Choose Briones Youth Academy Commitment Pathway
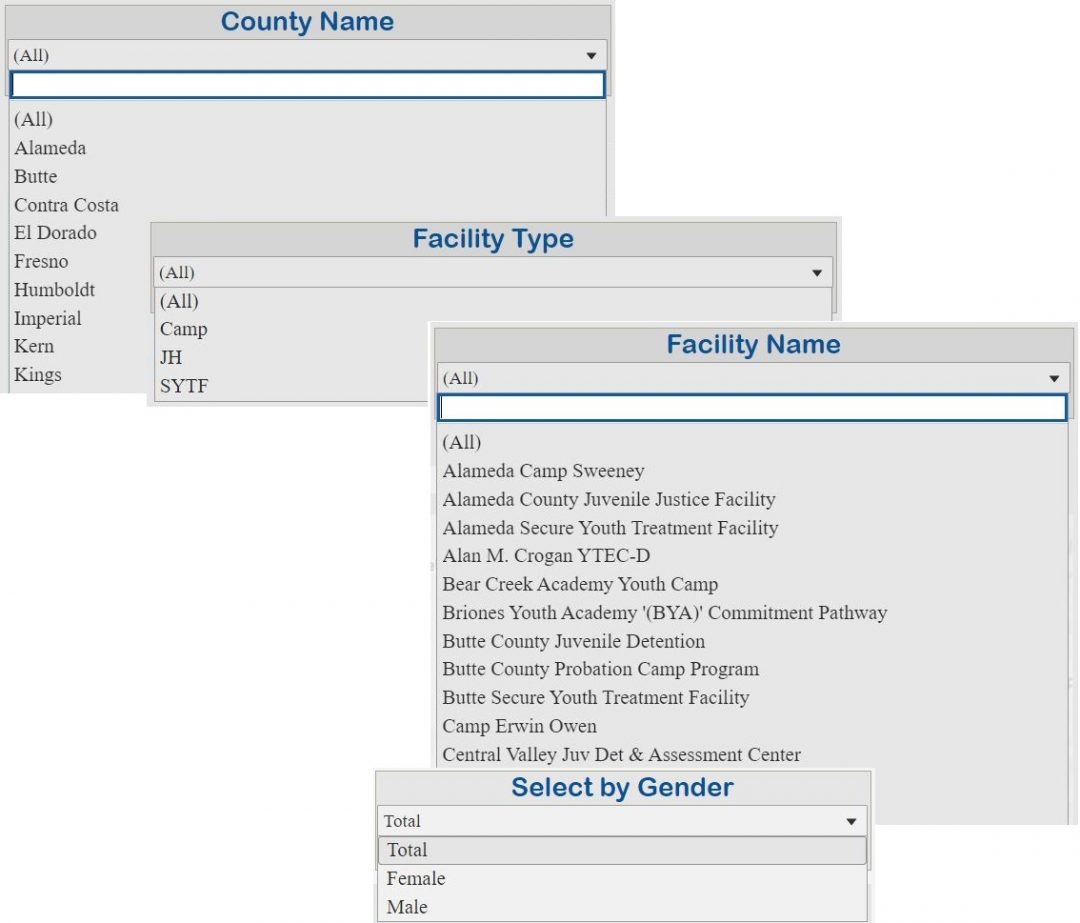Screen dimensions: 1080x923 coord(665,613)
